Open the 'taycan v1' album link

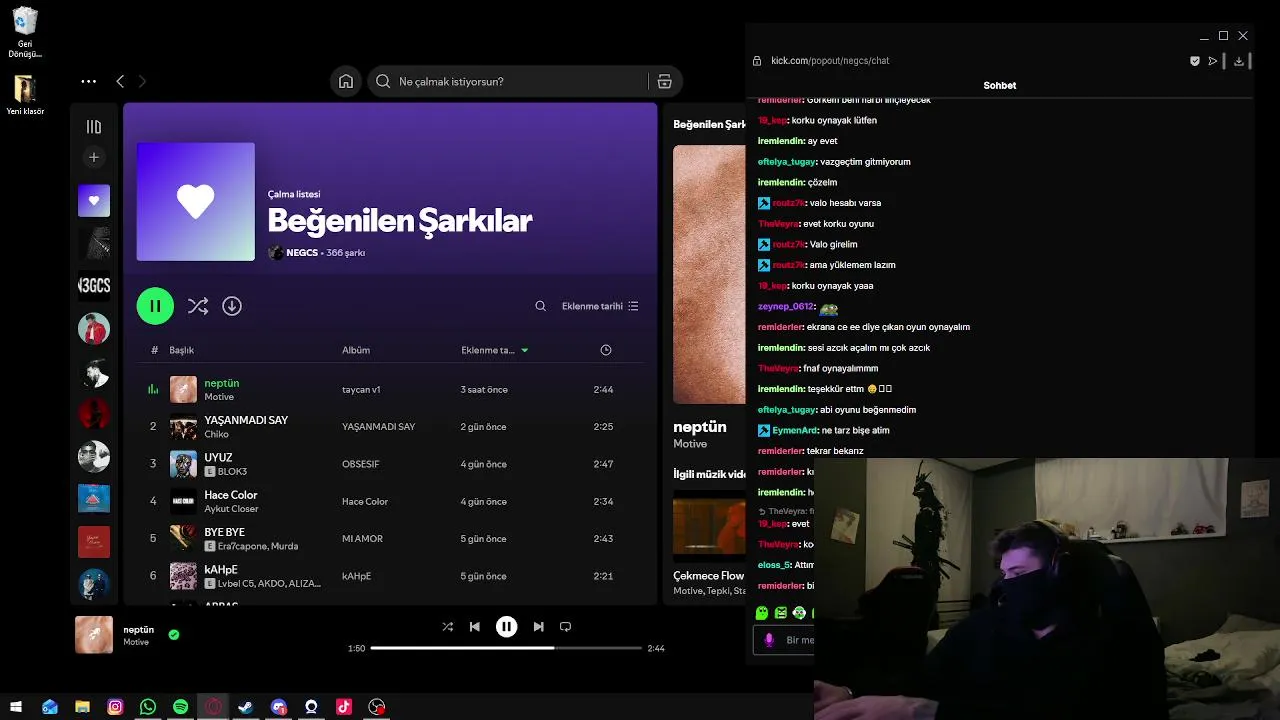[361, 389]
